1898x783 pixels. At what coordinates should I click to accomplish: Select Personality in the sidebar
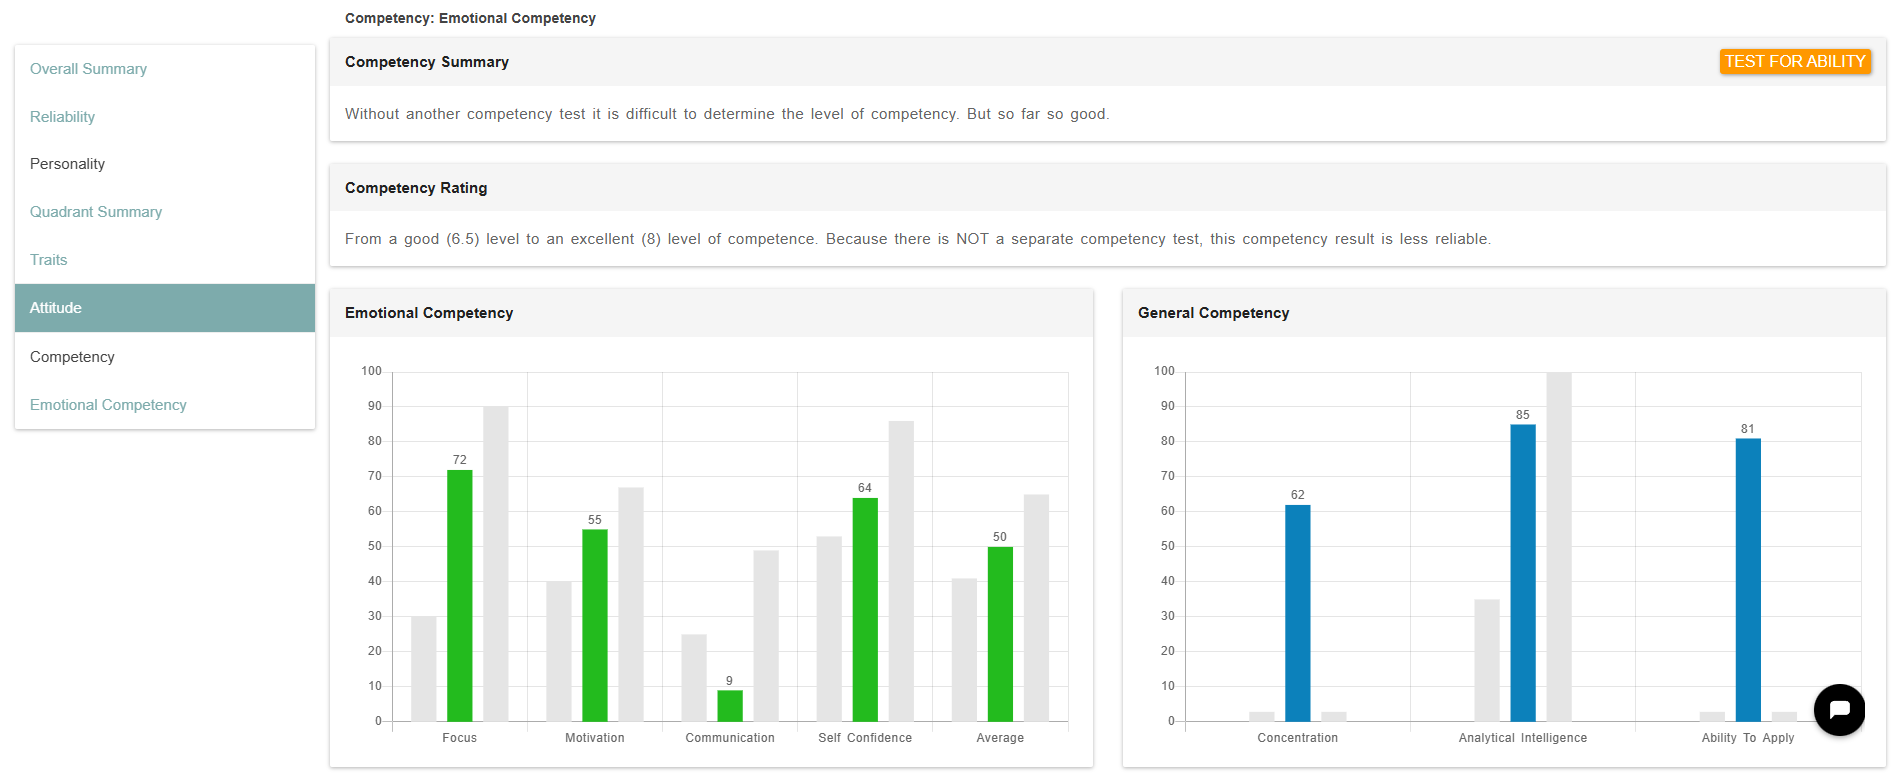[x=67, y=164]
